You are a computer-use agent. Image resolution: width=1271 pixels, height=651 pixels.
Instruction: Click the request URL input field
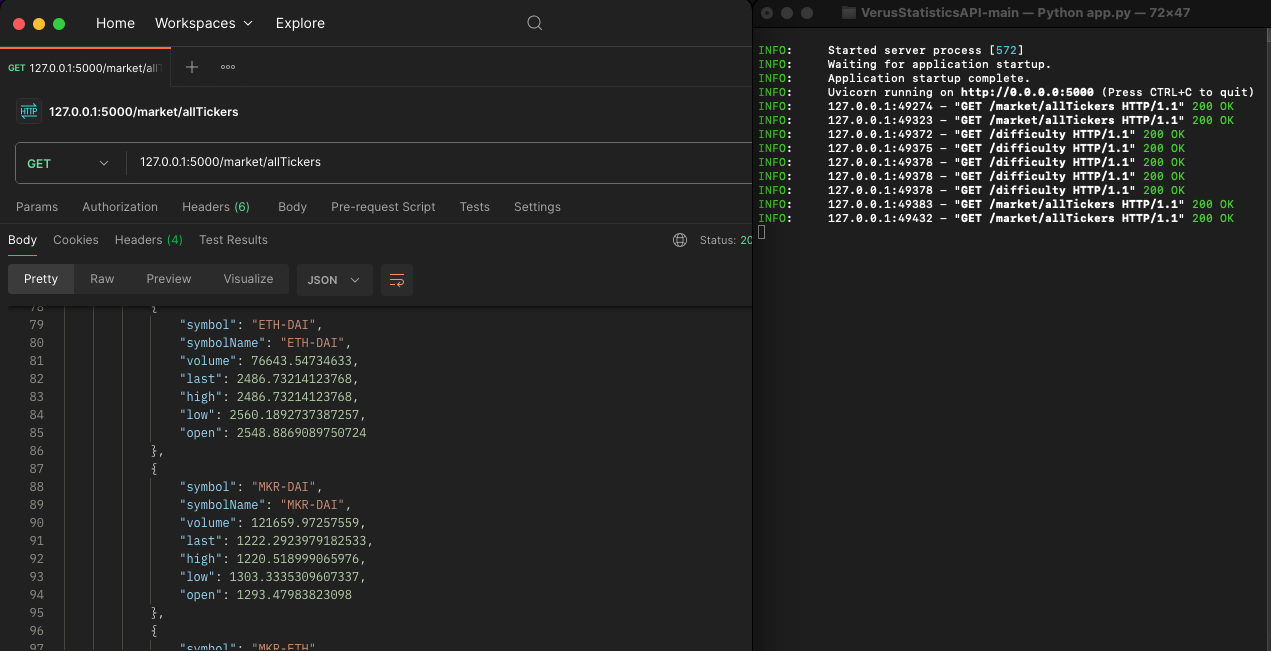click(x=440, y=162)
